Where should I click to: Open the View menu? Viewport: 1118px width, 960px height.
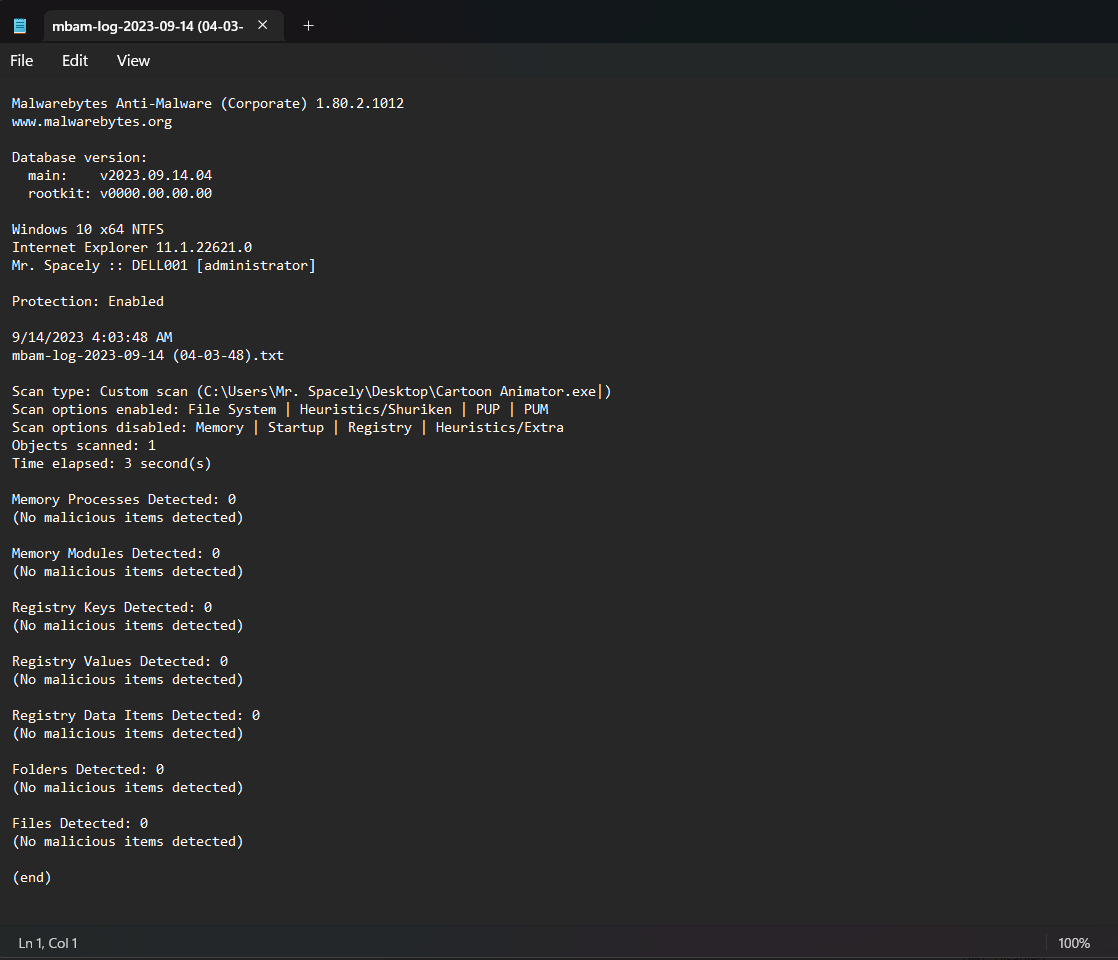coord(133,61)
